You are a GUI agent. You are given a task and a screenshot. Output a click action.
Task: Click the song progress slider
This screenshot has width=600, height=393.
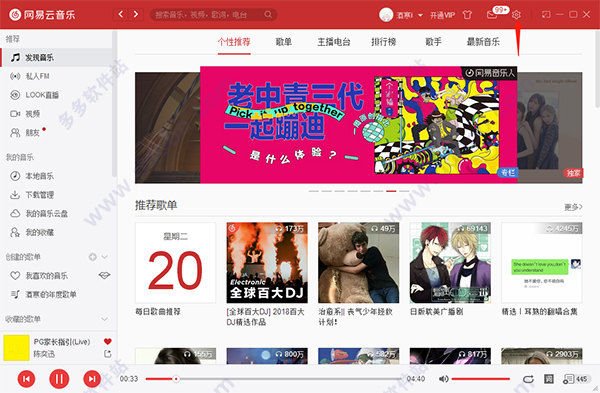pos(273,379)
